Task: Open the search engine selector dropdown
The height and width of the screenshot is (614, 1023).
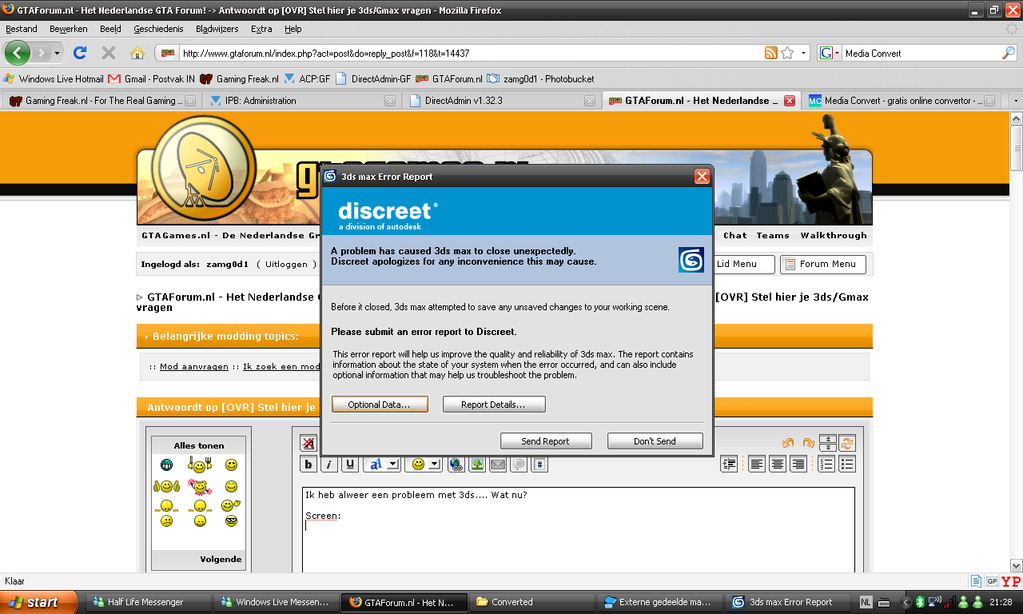Action: (x=829, y=53)
